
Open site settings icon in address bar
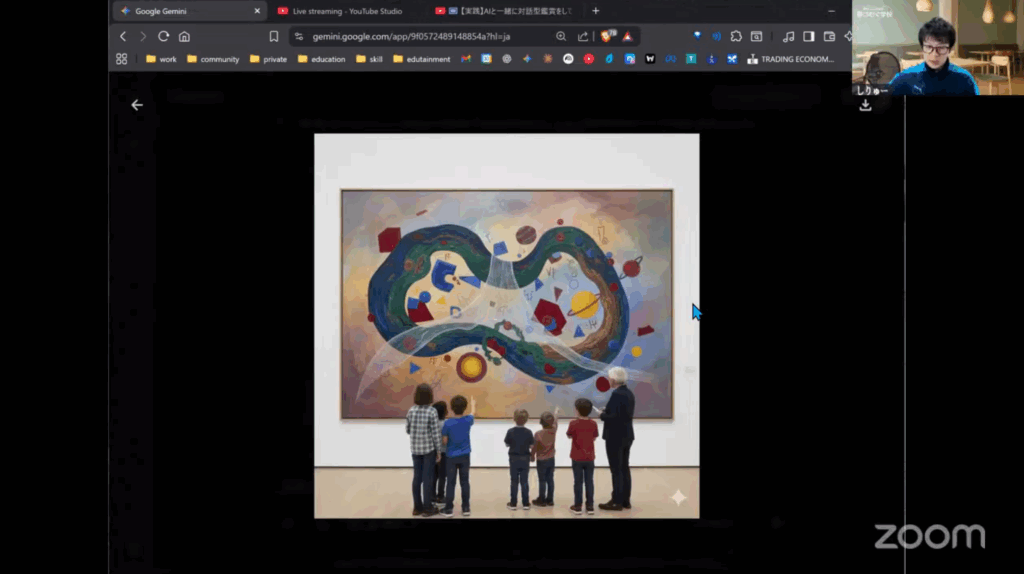(298, 36)
